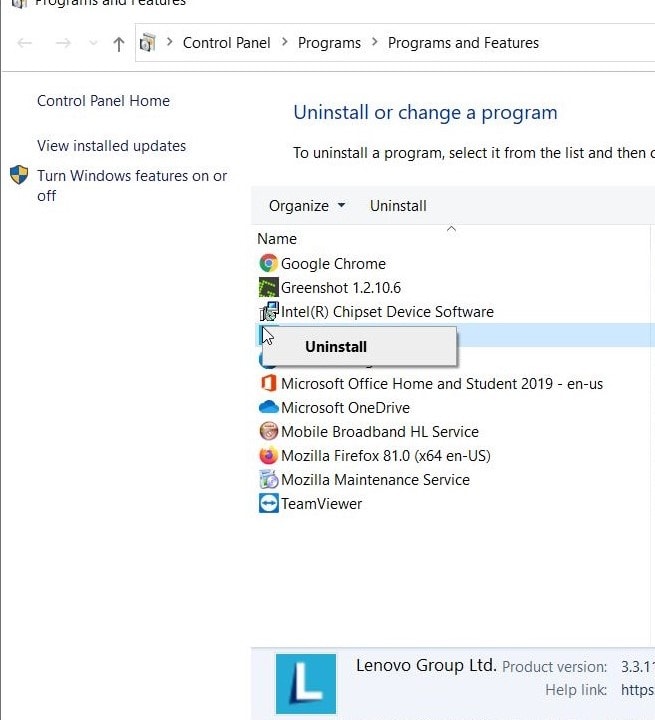Click the Back navigation arrow
Screen dimensions: 655x720
24,43
